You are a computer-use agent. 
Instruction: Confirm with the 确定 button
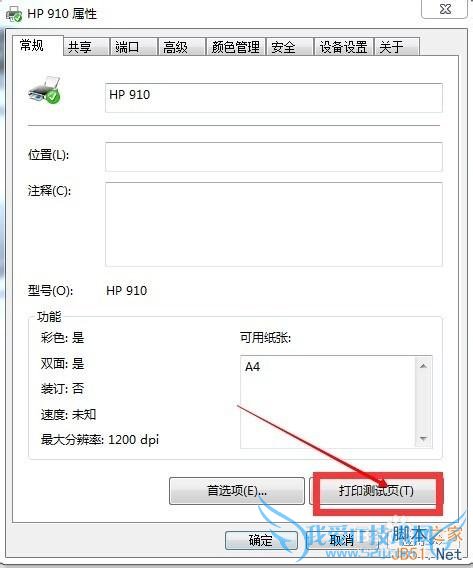261,540
